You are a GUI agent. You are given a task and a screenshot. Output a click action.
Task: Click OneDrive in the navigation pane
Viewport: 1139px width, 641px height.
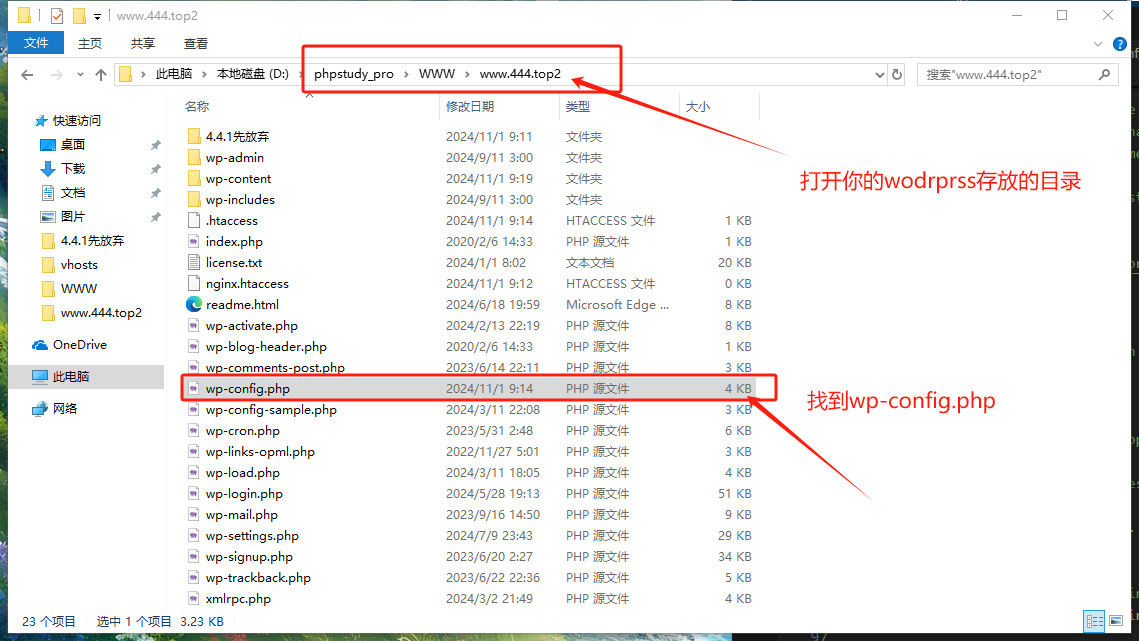pyautogui.click(x=79, y=345)
